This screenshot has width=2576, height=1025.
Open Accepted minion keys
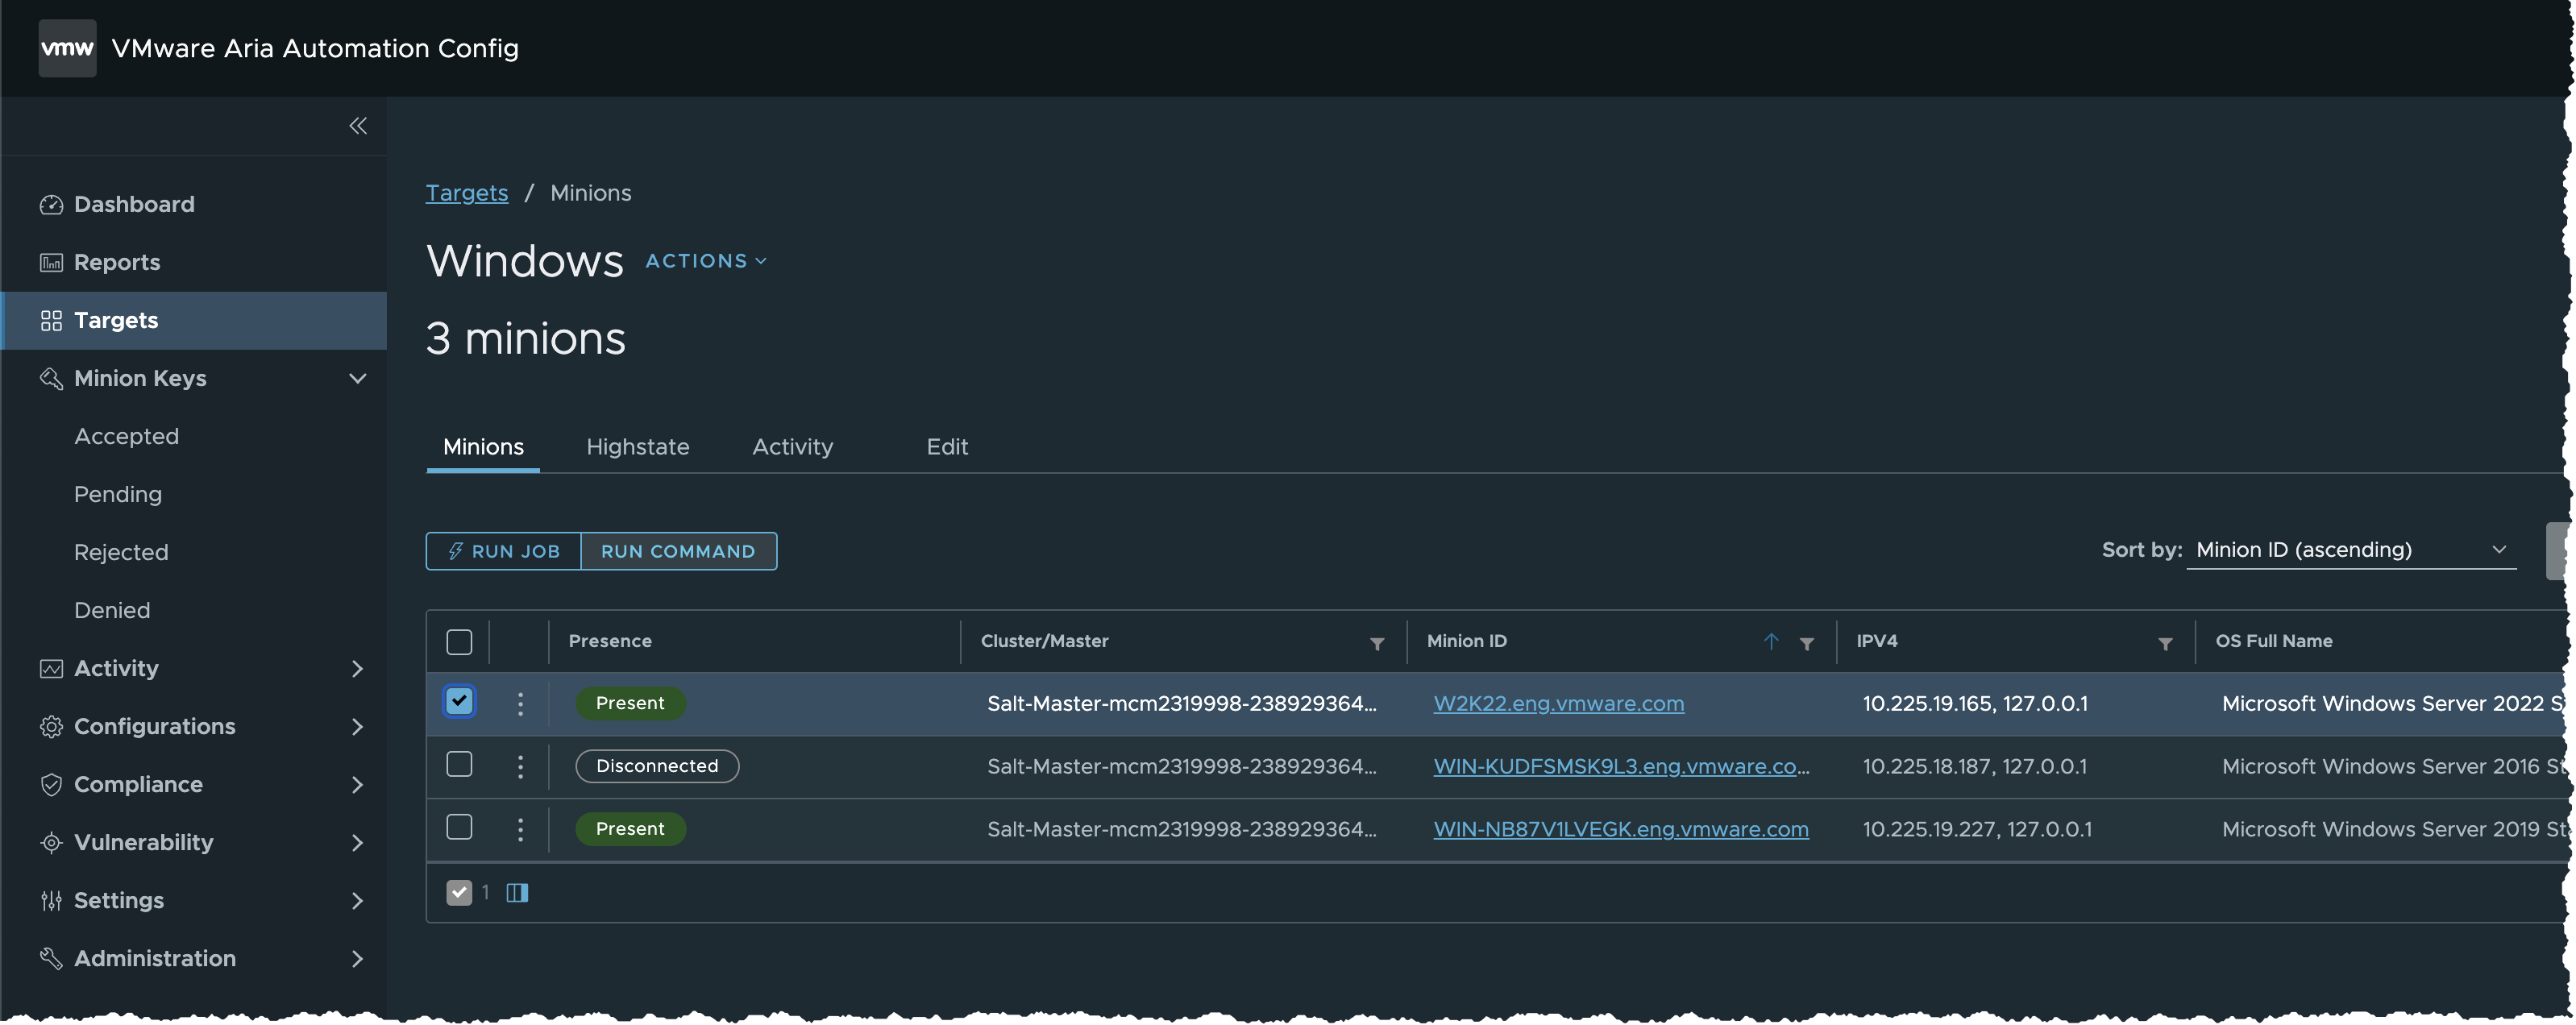126,436
